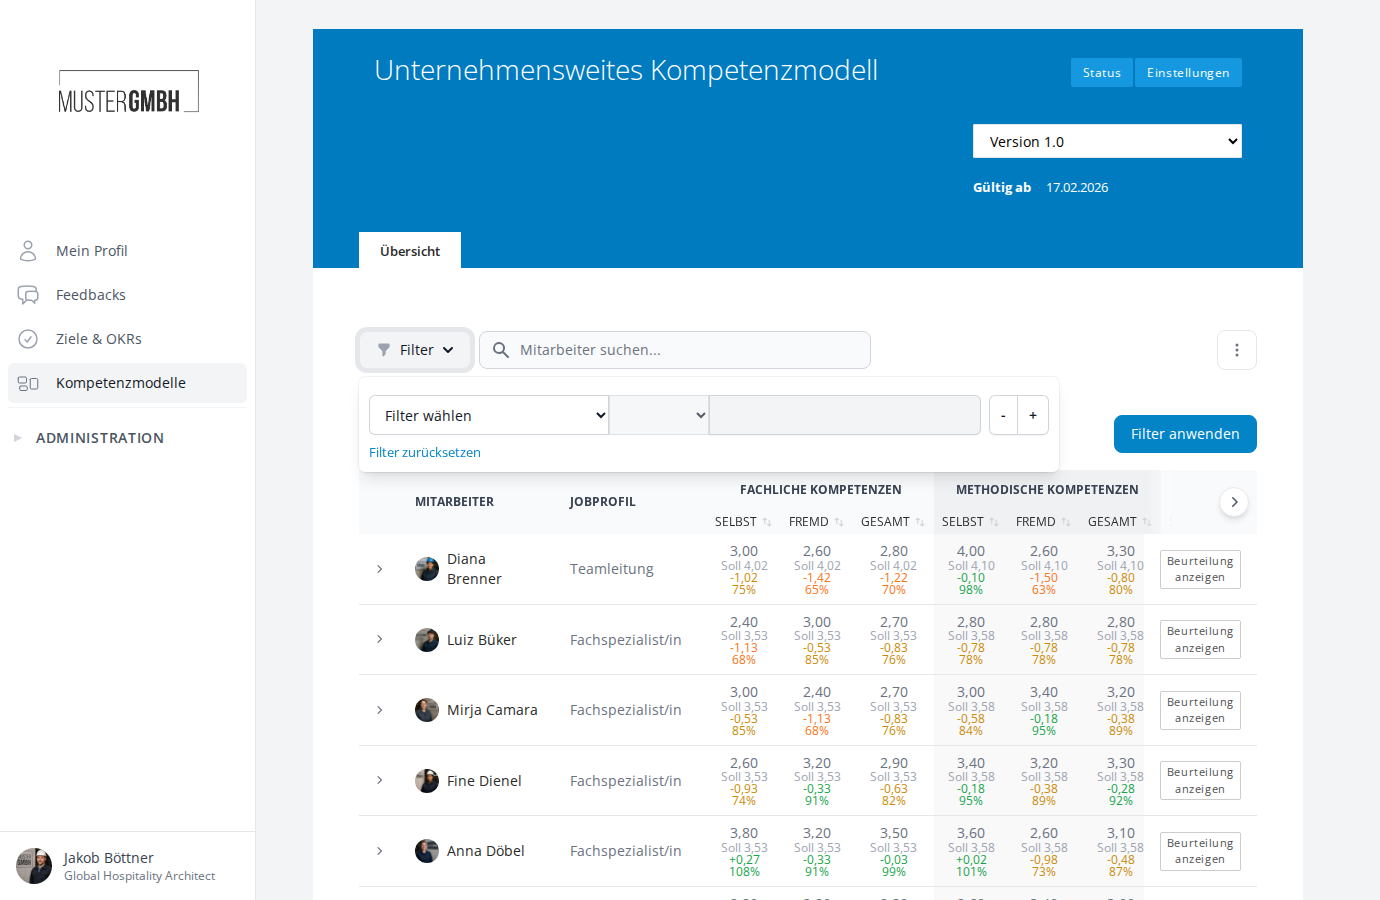
Task: Click Jakob Böttner's profile picture
Action: click(34, 866)
